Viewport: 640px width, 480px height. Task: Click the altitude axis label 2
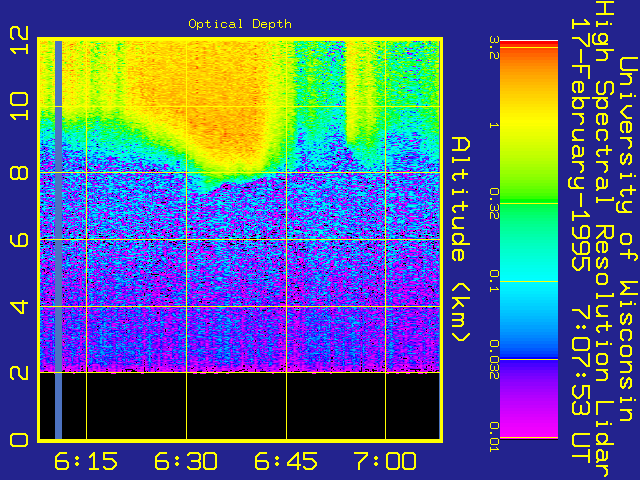click(19, 373)
